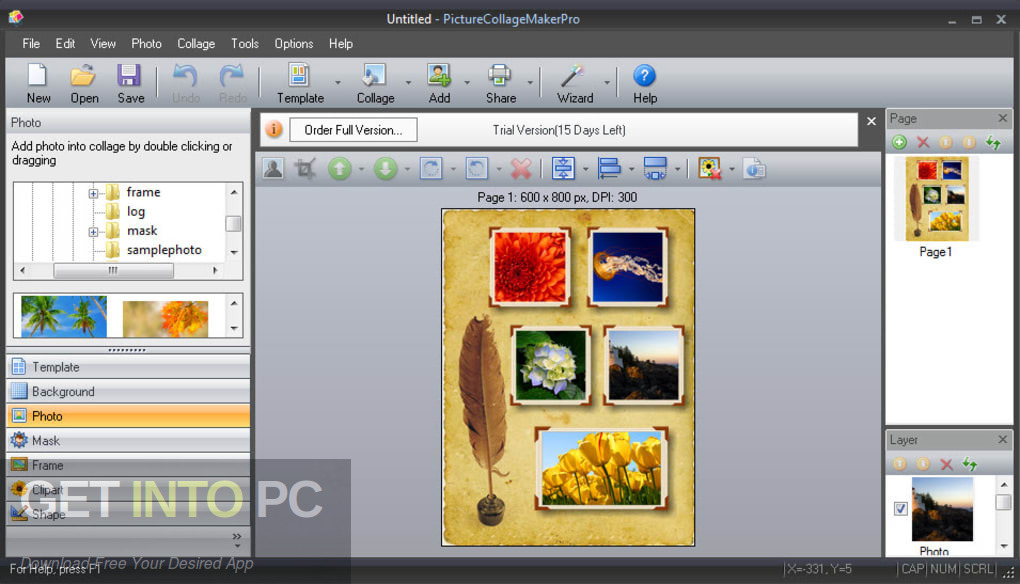Toggle visibility of the Photo layer checkbox
This screenshot has width=1020, height=584.
[900, 508]
